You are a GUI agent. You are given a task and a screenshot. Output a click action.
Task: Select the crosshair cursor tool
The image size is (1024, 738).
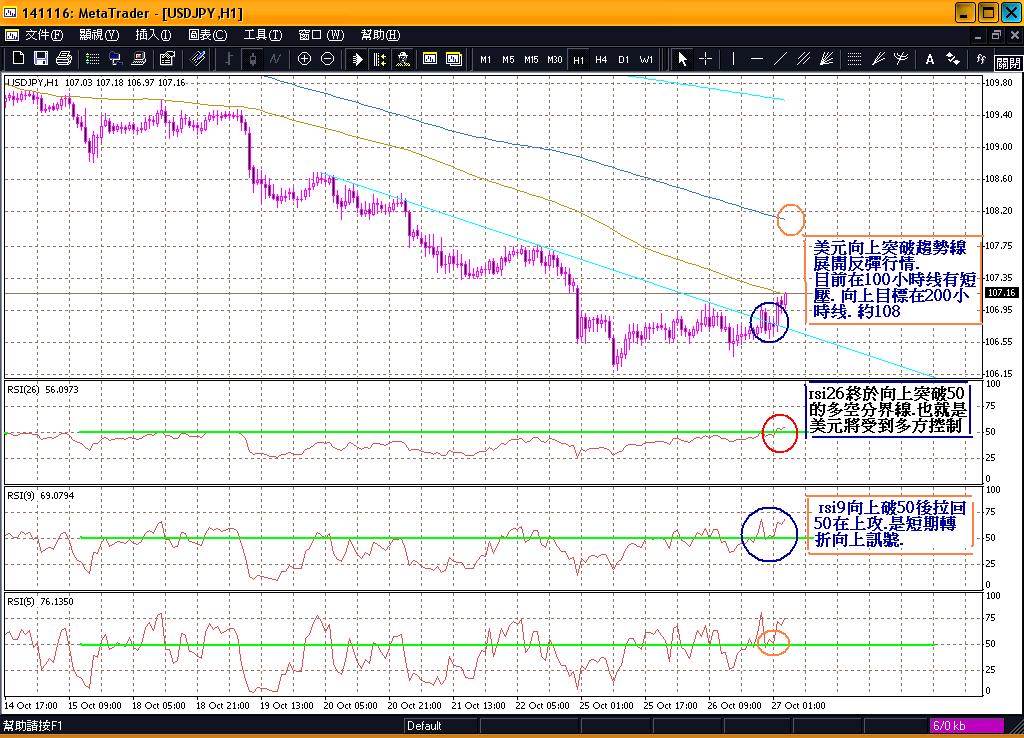[x=705, y=59]
